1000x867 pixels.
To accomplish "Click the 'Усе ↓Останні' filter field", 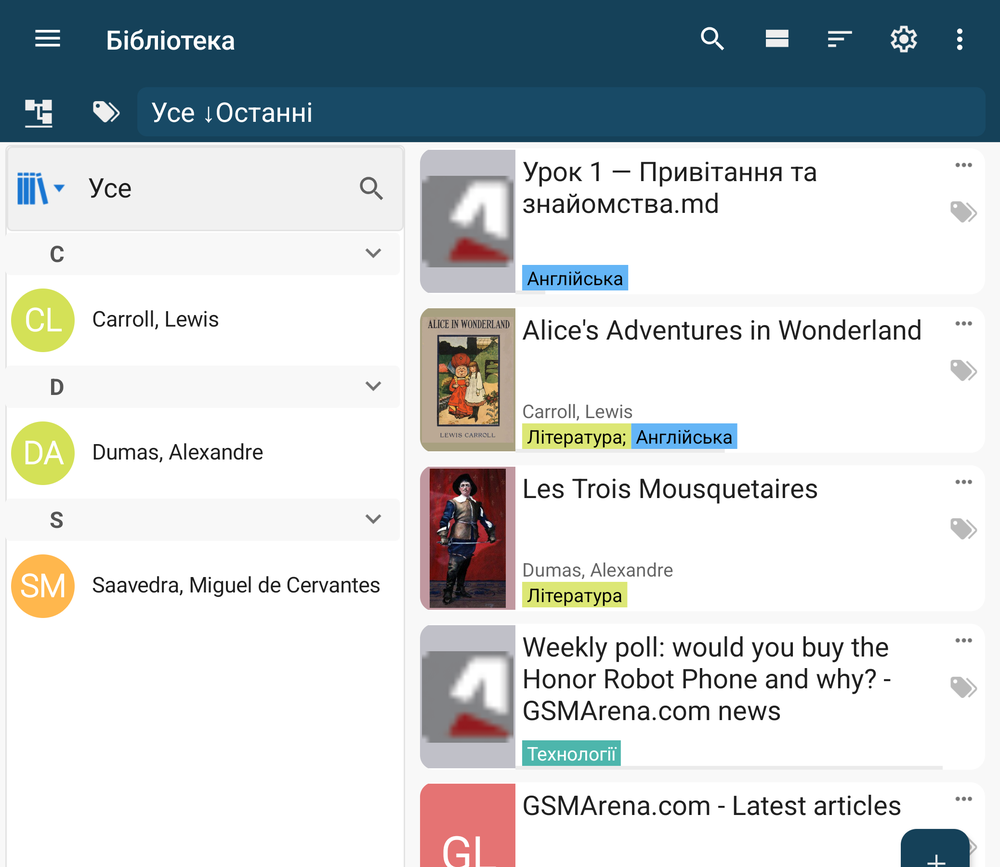I will coord(561,112).
